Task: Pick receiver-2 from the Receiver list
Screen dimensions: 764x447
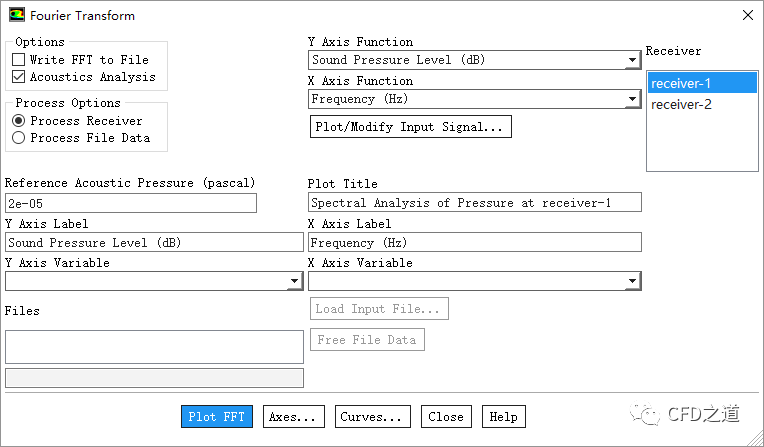Action: point(680,104)
